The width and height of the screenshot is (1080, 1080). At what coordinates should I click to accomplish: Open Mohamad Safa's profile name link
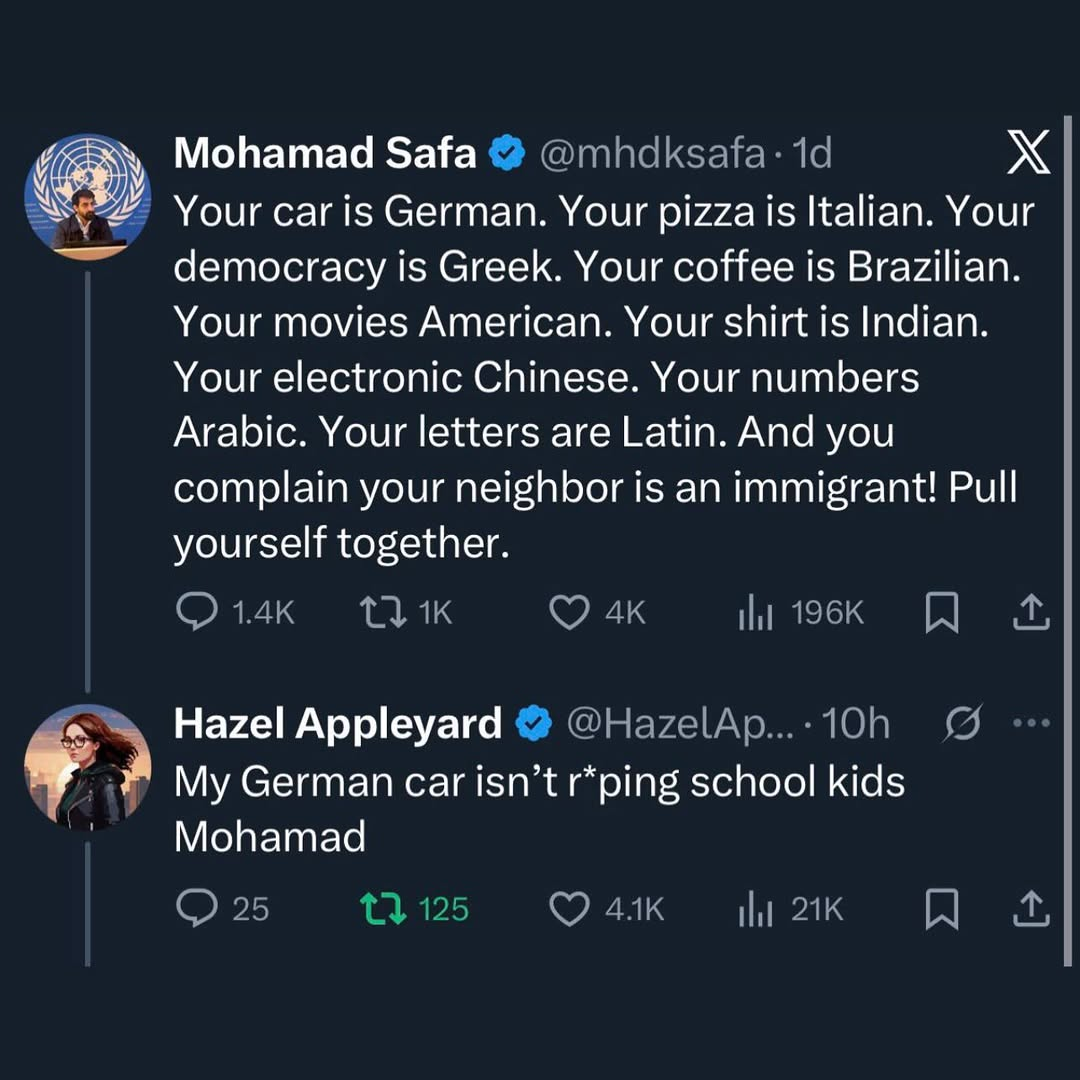click(x=325, y=154)
